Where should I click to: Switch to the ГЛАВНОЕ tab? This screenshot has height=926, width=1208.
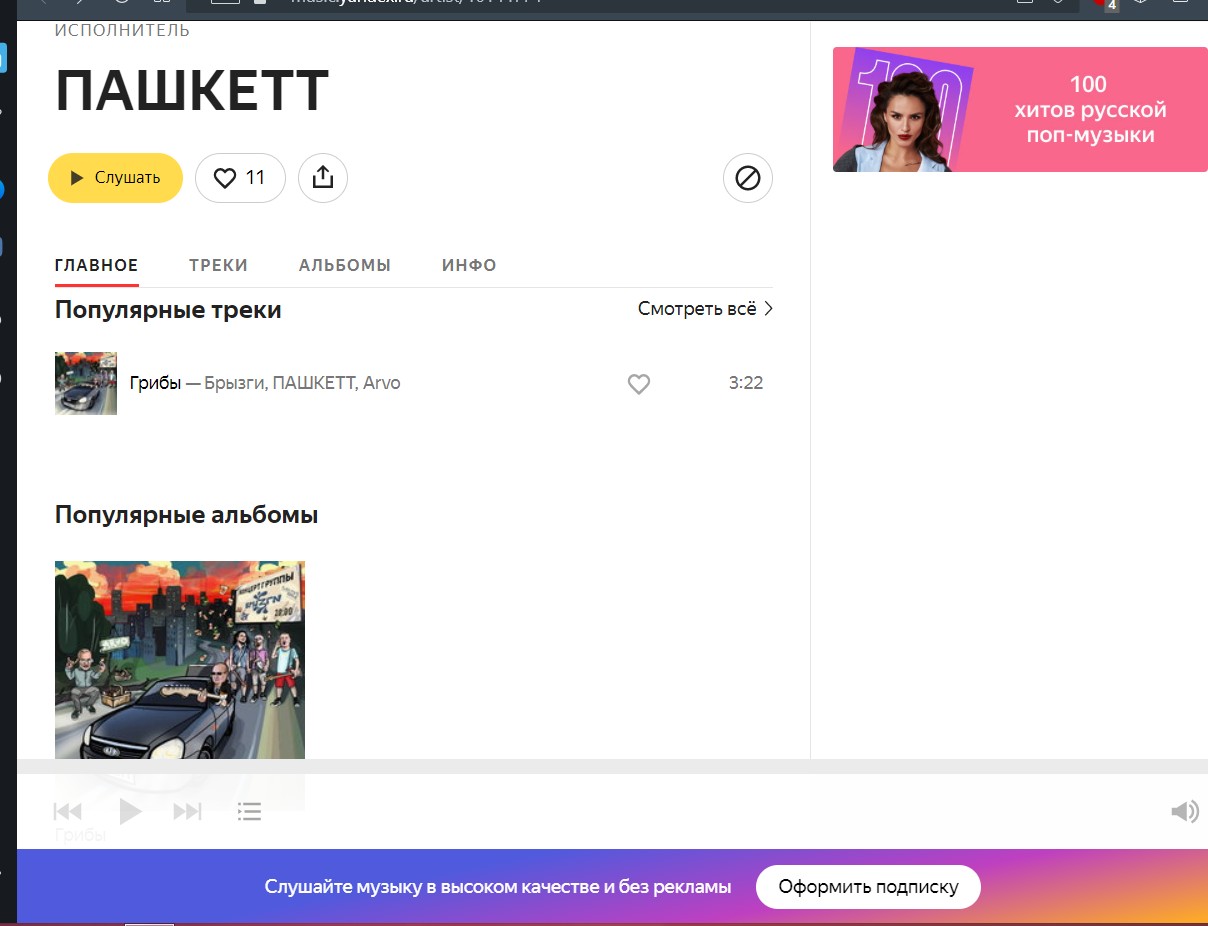coord(97,265)
